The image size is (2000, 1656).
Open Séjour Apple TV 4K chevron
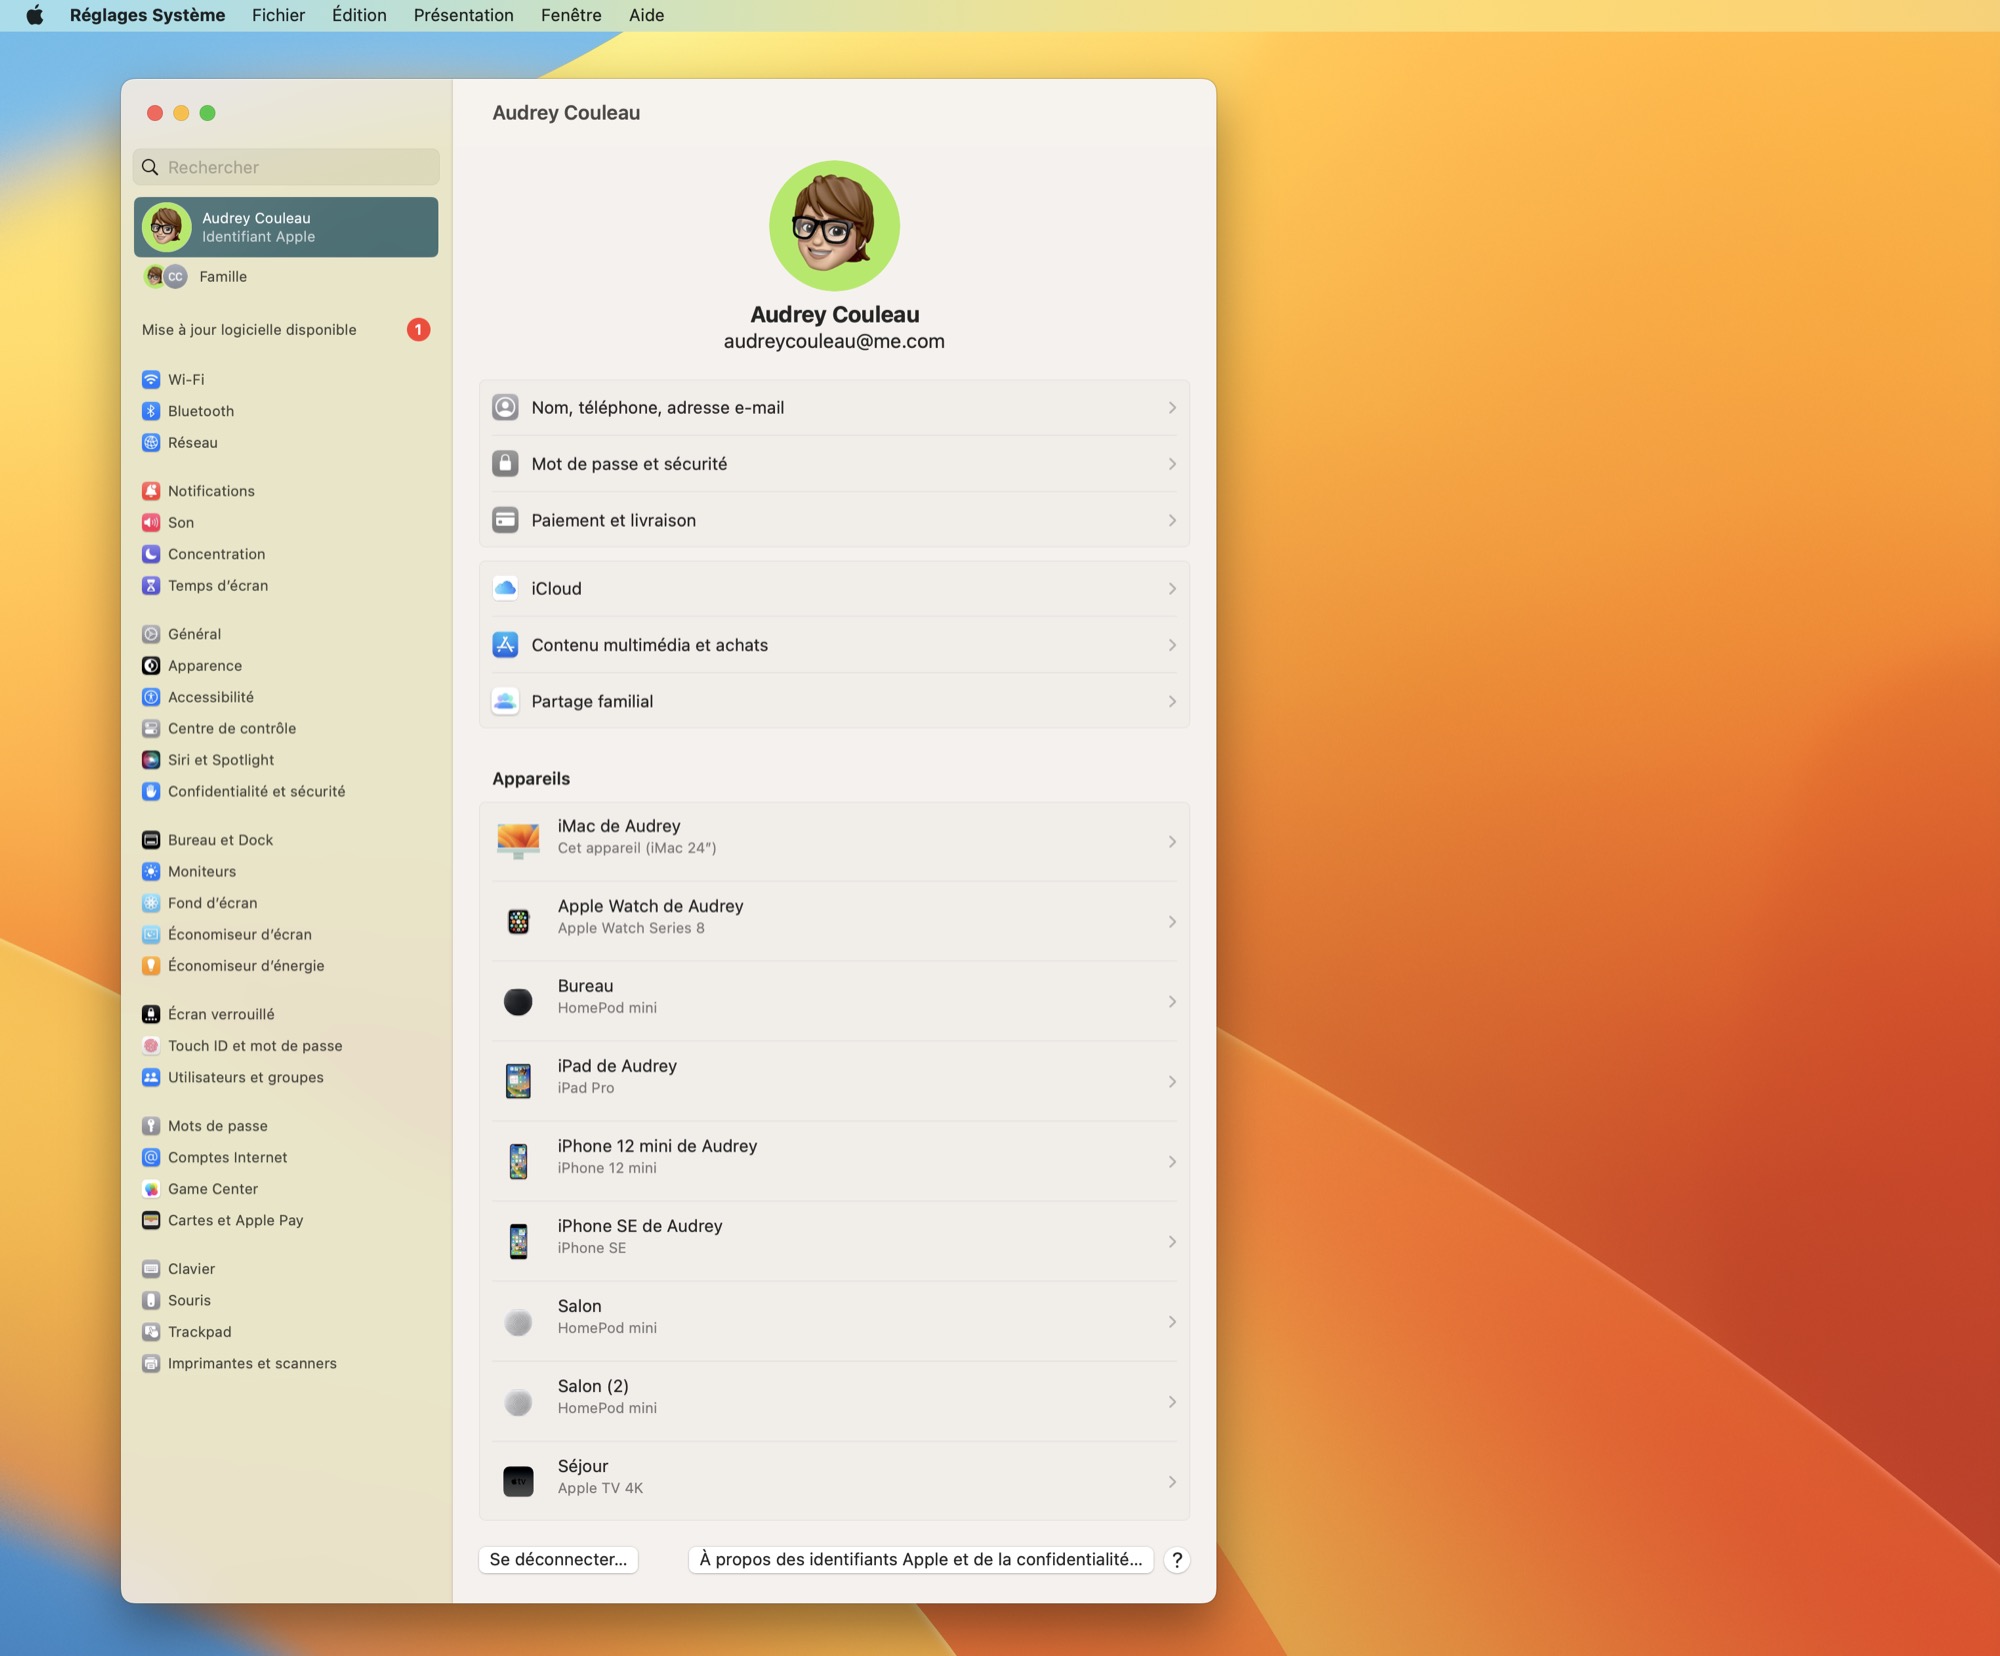pos(1172,1482)
